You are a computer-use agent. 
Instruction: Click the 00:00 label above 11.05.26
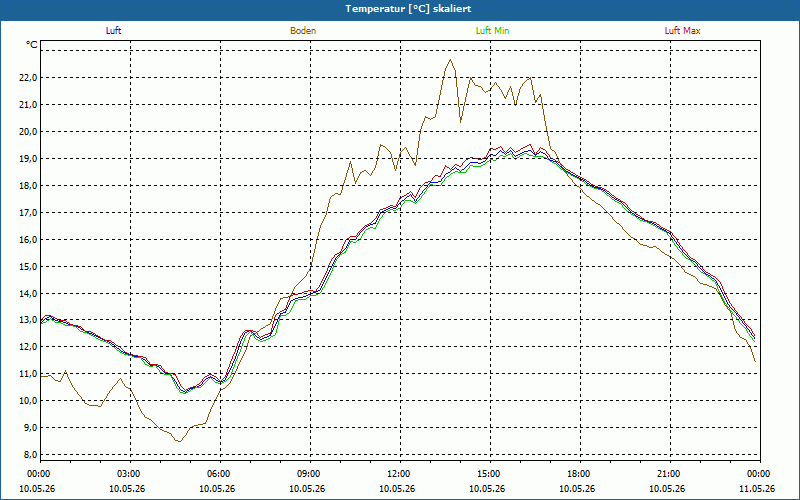click(760, 474)
